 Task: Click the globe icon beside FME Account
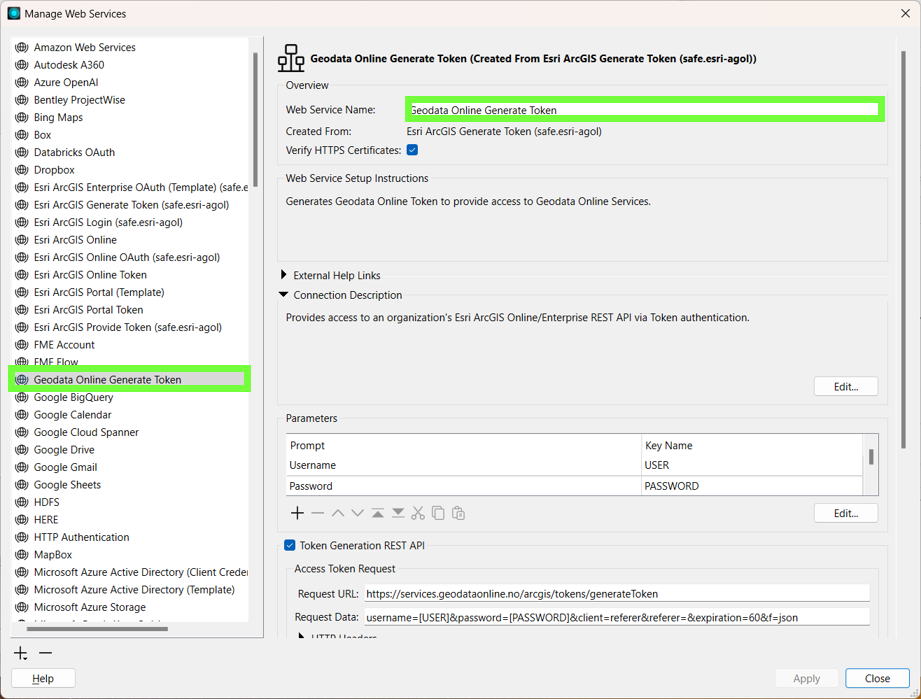22,345
